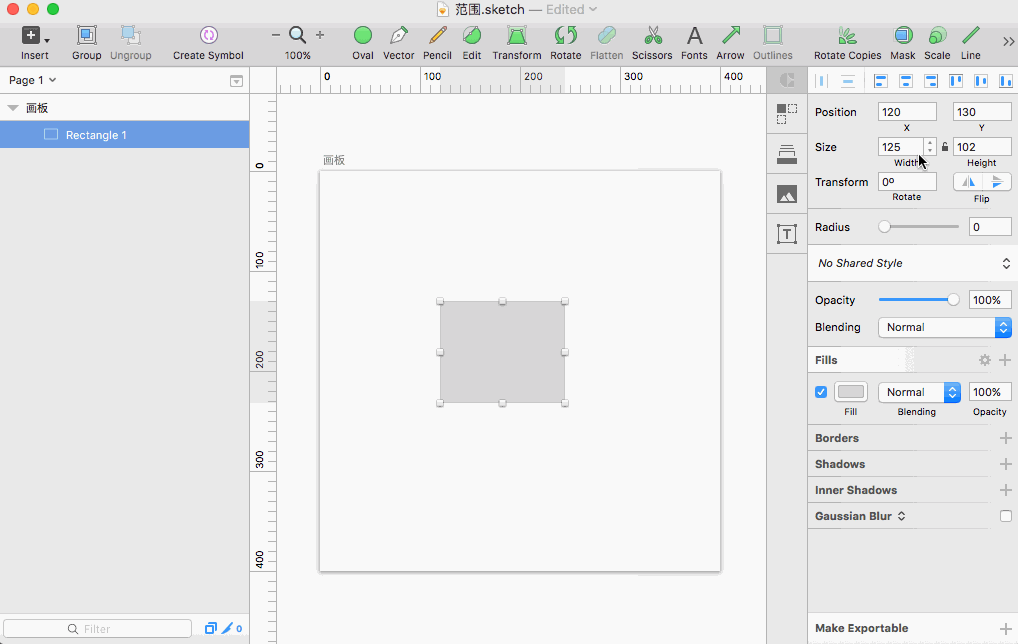Flip the layer vertically
The image size is (1018, 644).
[997, 182]
